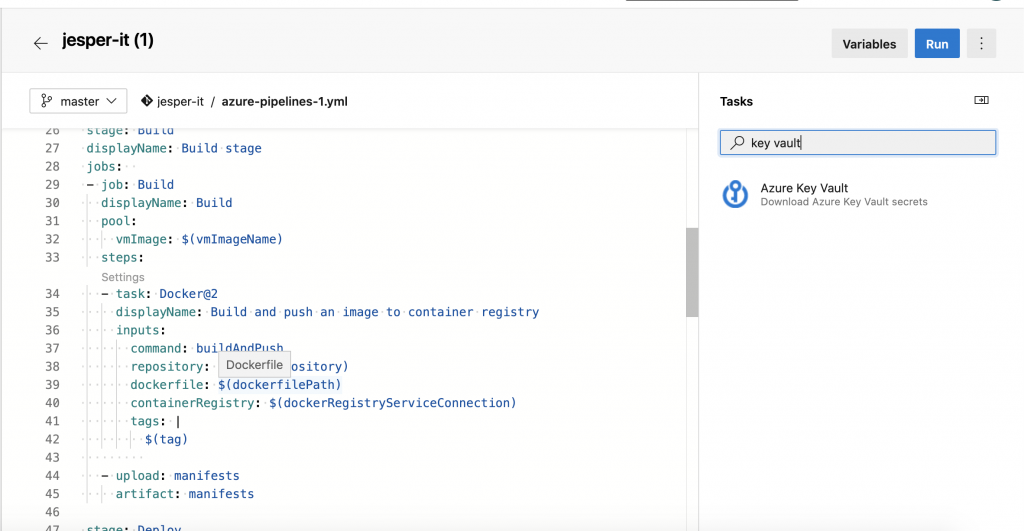Go back using the left arrow icon
The width and height of the screenshot is (1024, 531).
[x=40, y=43]
